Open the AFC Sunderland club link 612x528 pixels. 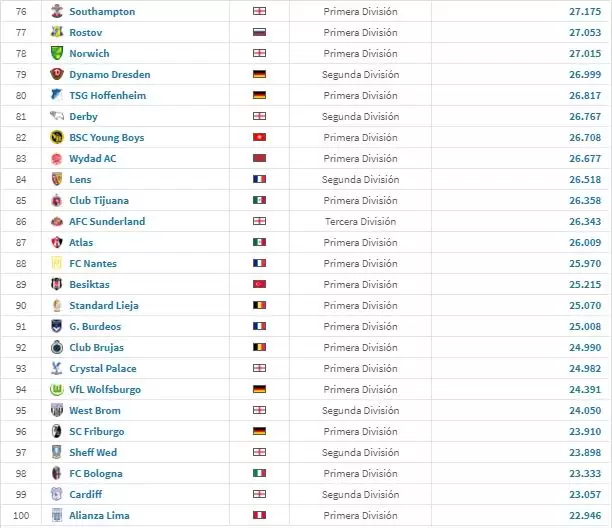tap(107, 221)
